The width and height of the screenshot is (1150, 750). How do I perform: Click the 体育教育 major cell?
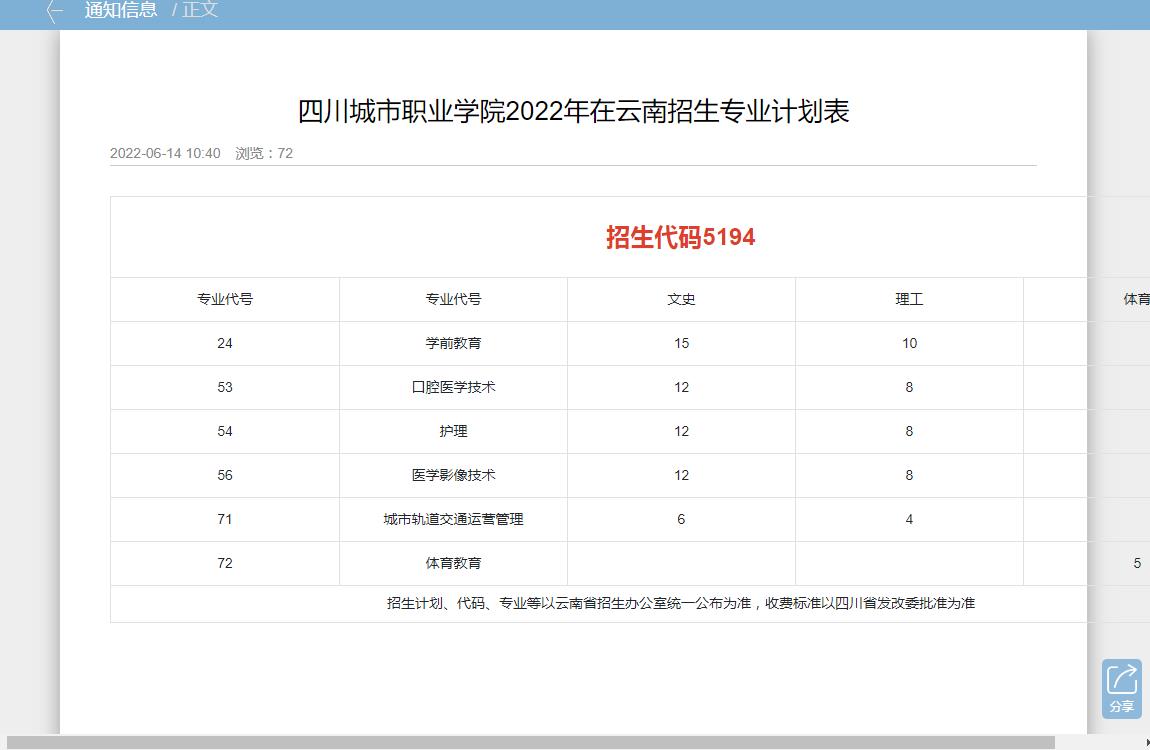click(453, 563)
